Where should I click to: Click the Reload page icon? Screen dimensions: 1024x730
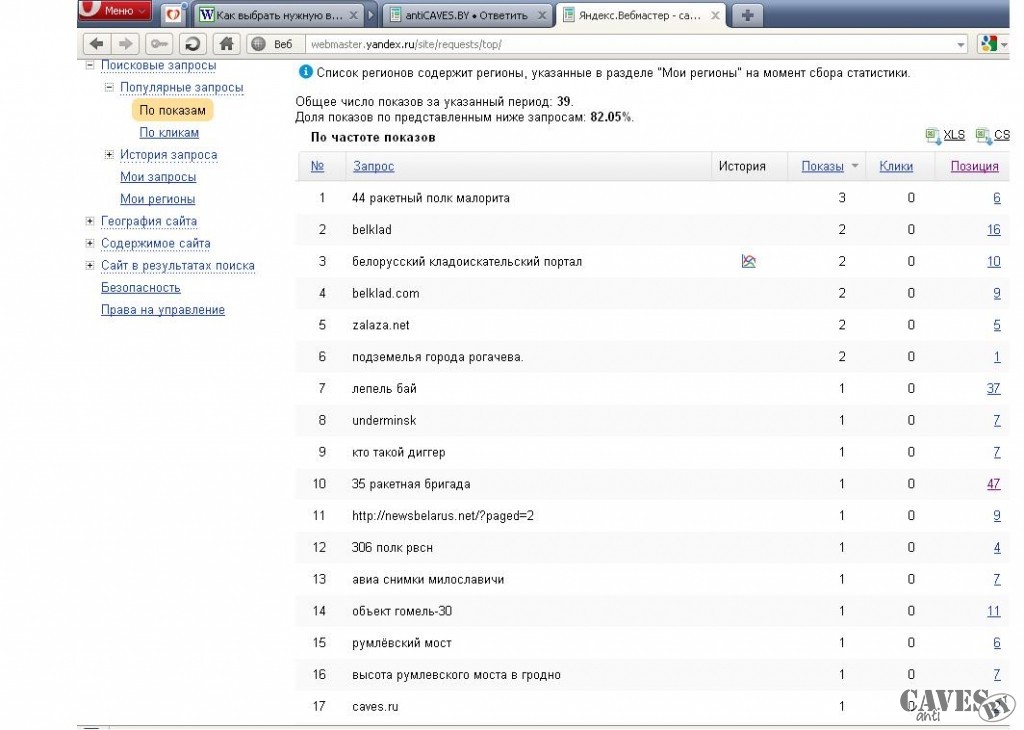pos(192,44)
